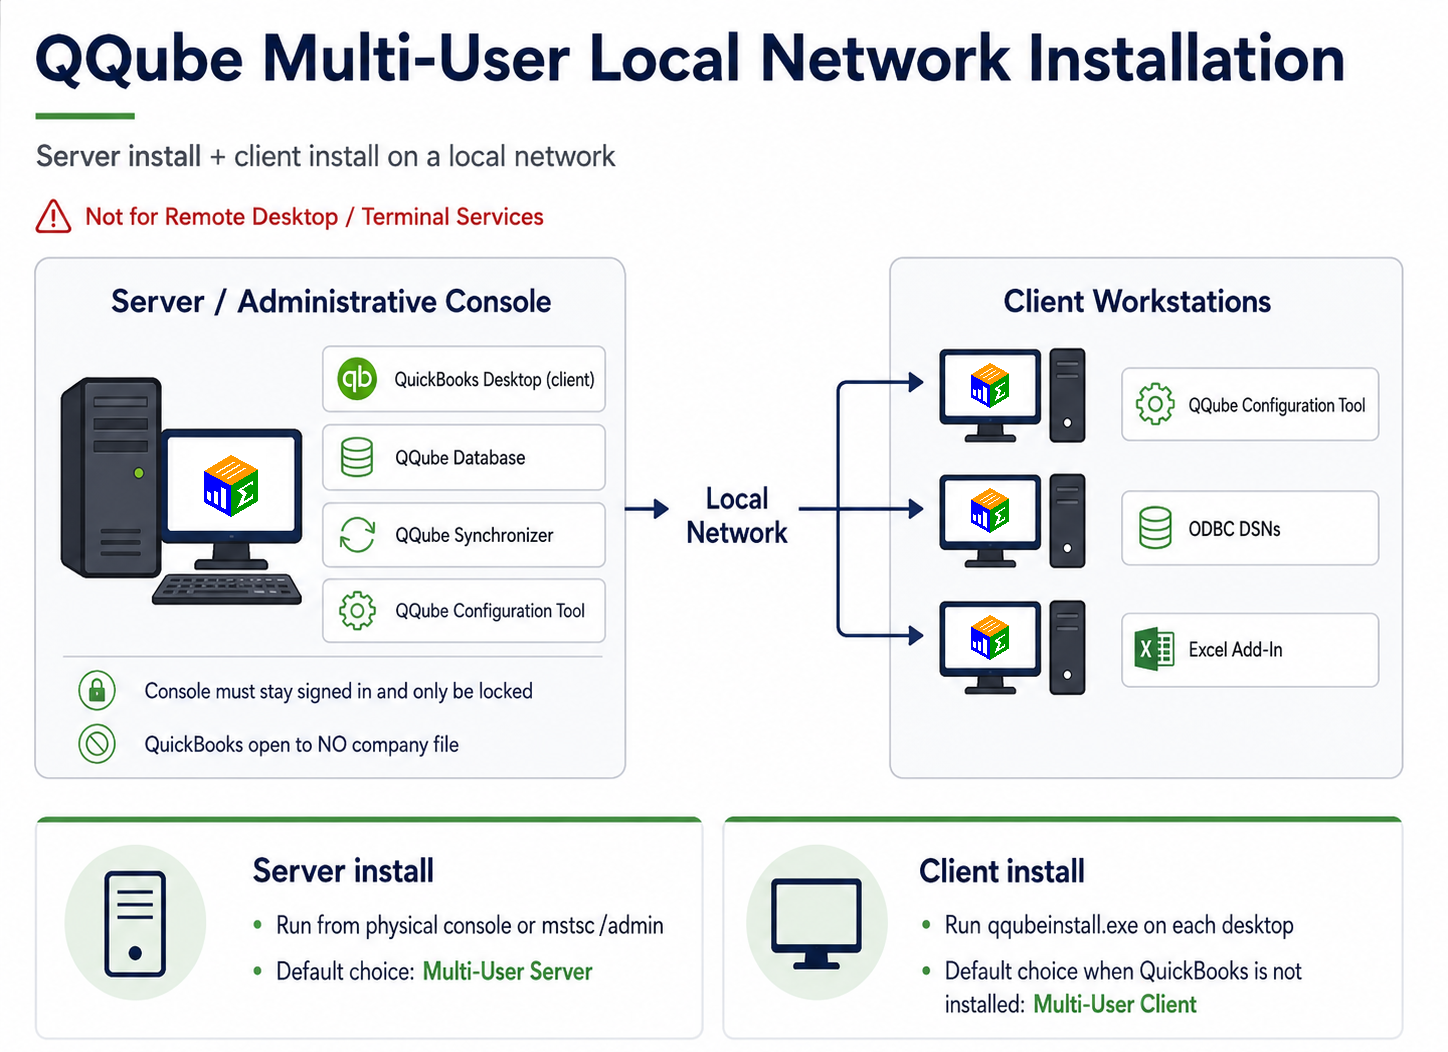This screenshot has height=1052, width=1448.
Task: Click the QQube cube logo on server monitor
Action: pyautogui.click(x=231, y=486)
